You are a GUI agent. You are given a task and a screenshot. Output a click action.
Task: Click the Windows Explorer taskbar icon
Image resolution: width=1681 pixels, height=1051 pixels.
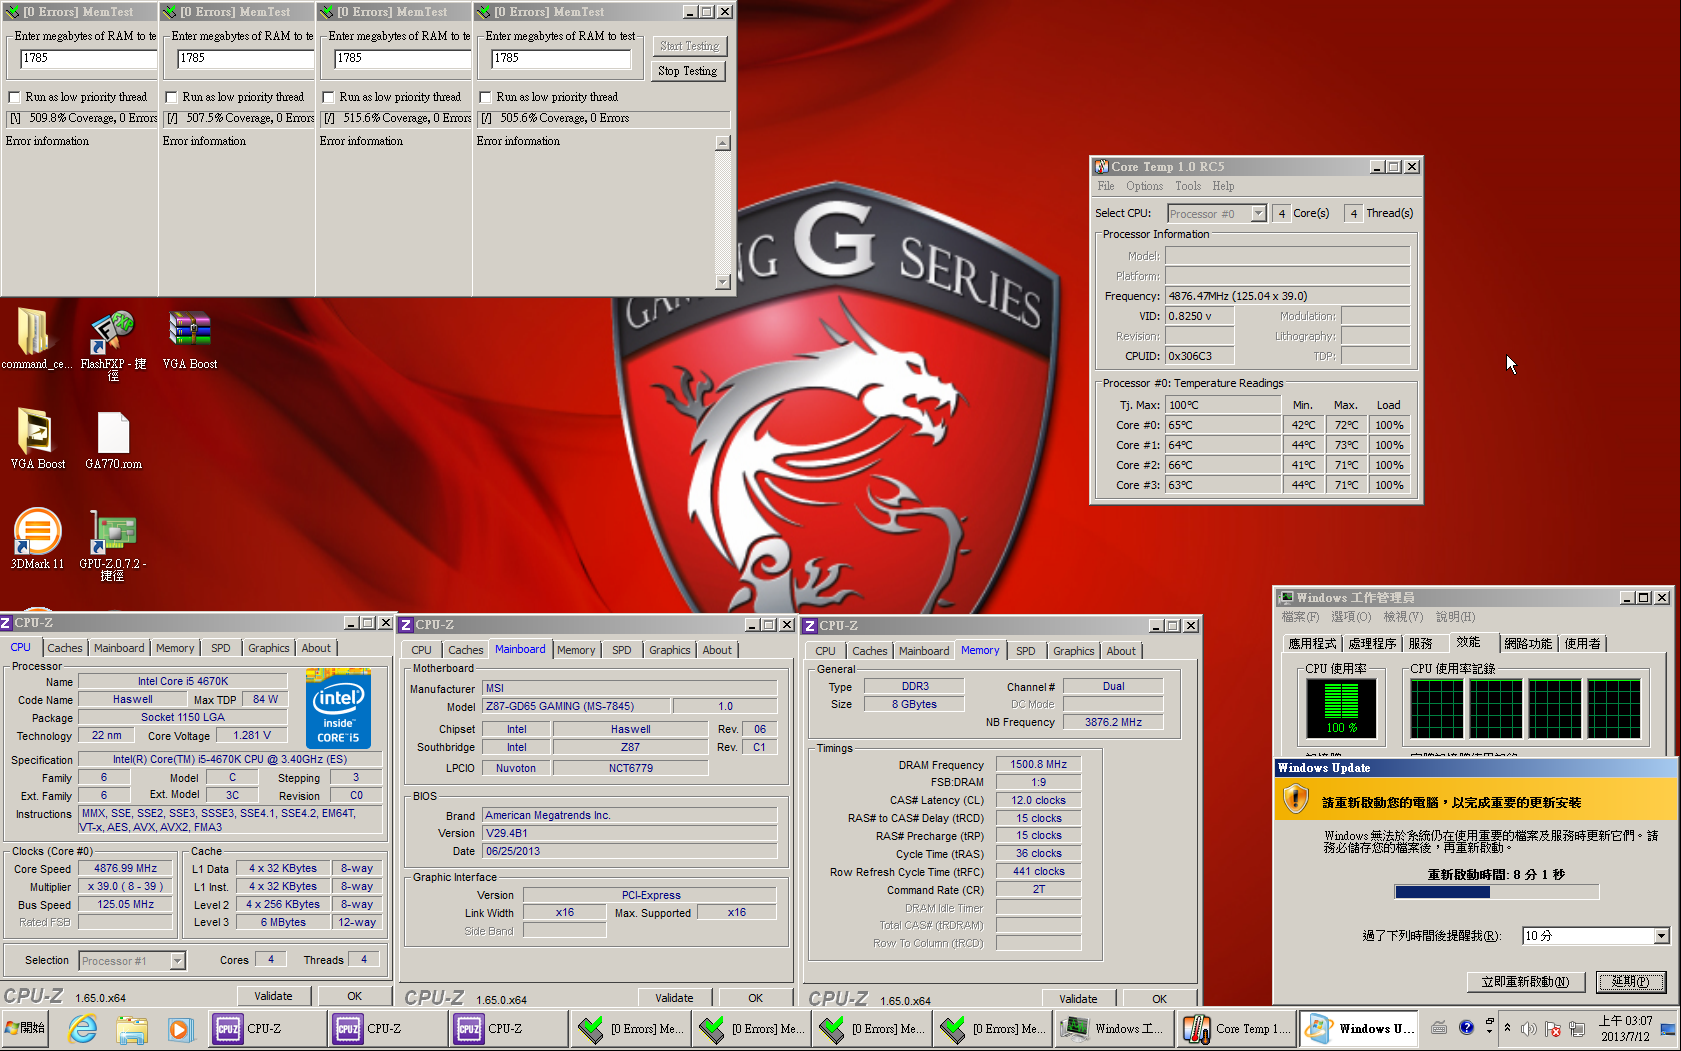coord(131,1028)
